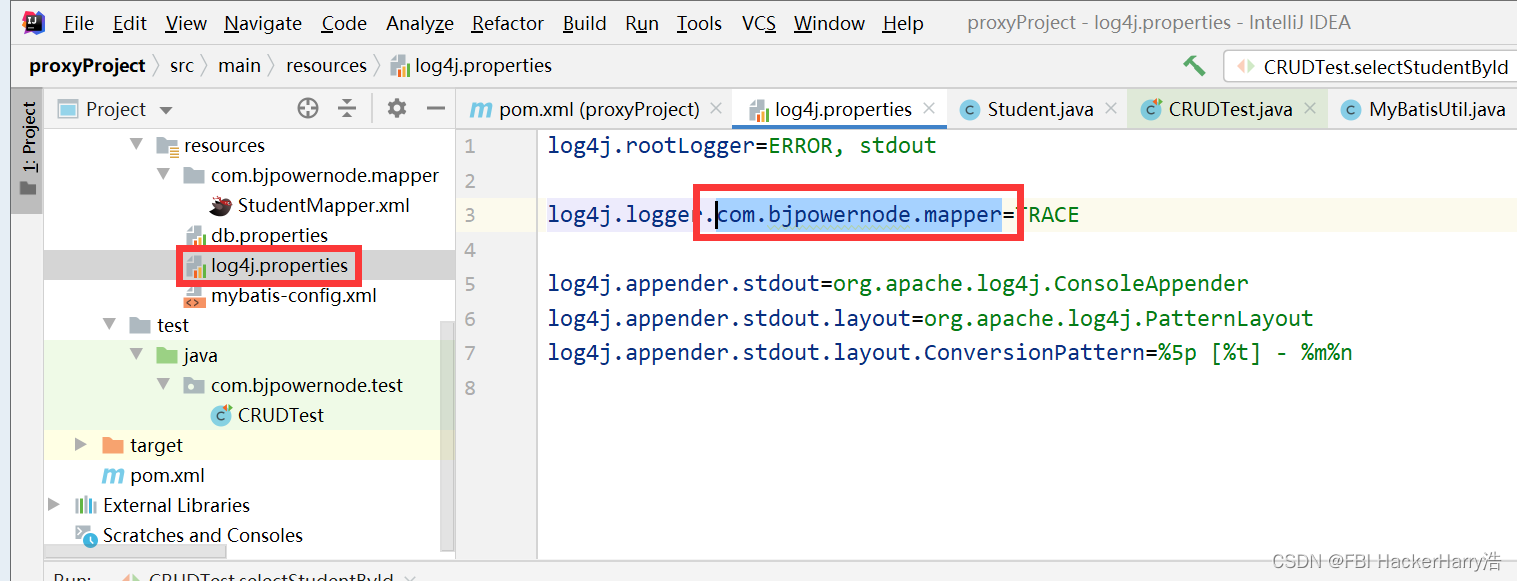Image resolution: width=1517 pixels, height=581 pixels.
Task: Click the IntelliJ IDEA app icon
Action: click(33, 22)
